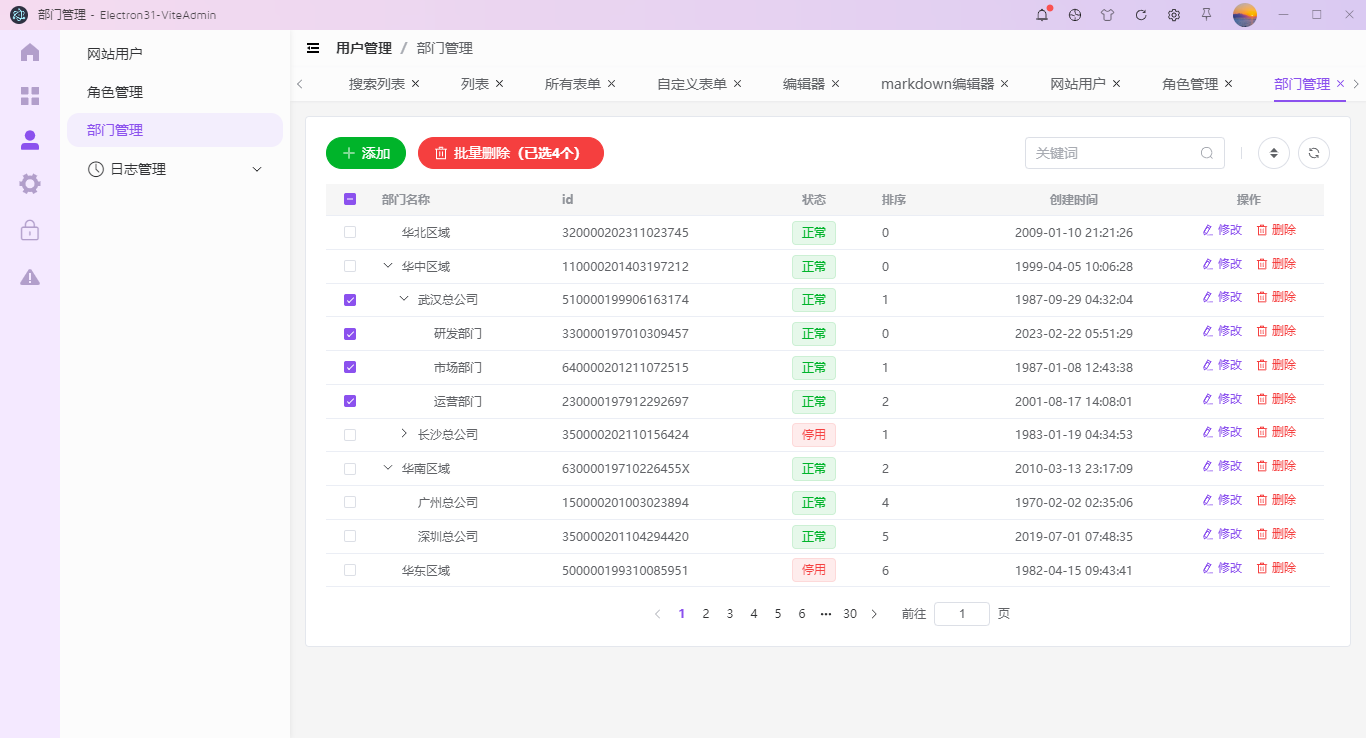Click the column sort icon beside refresh
This screenshot has width=1366, height=738.
1273,152
